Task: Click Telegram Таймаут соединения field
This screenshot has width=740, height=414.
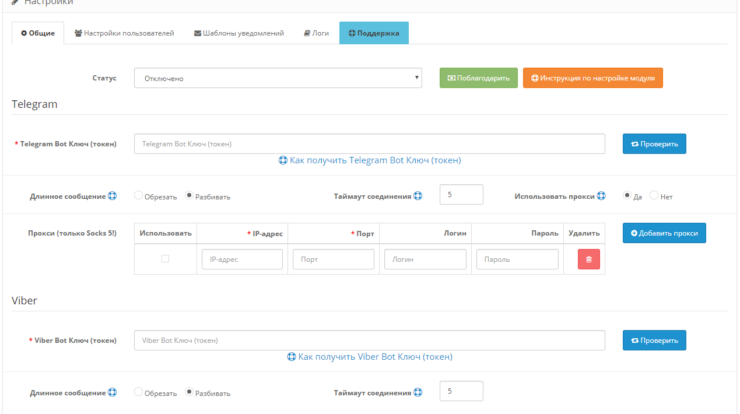Action: coord(461,194)
